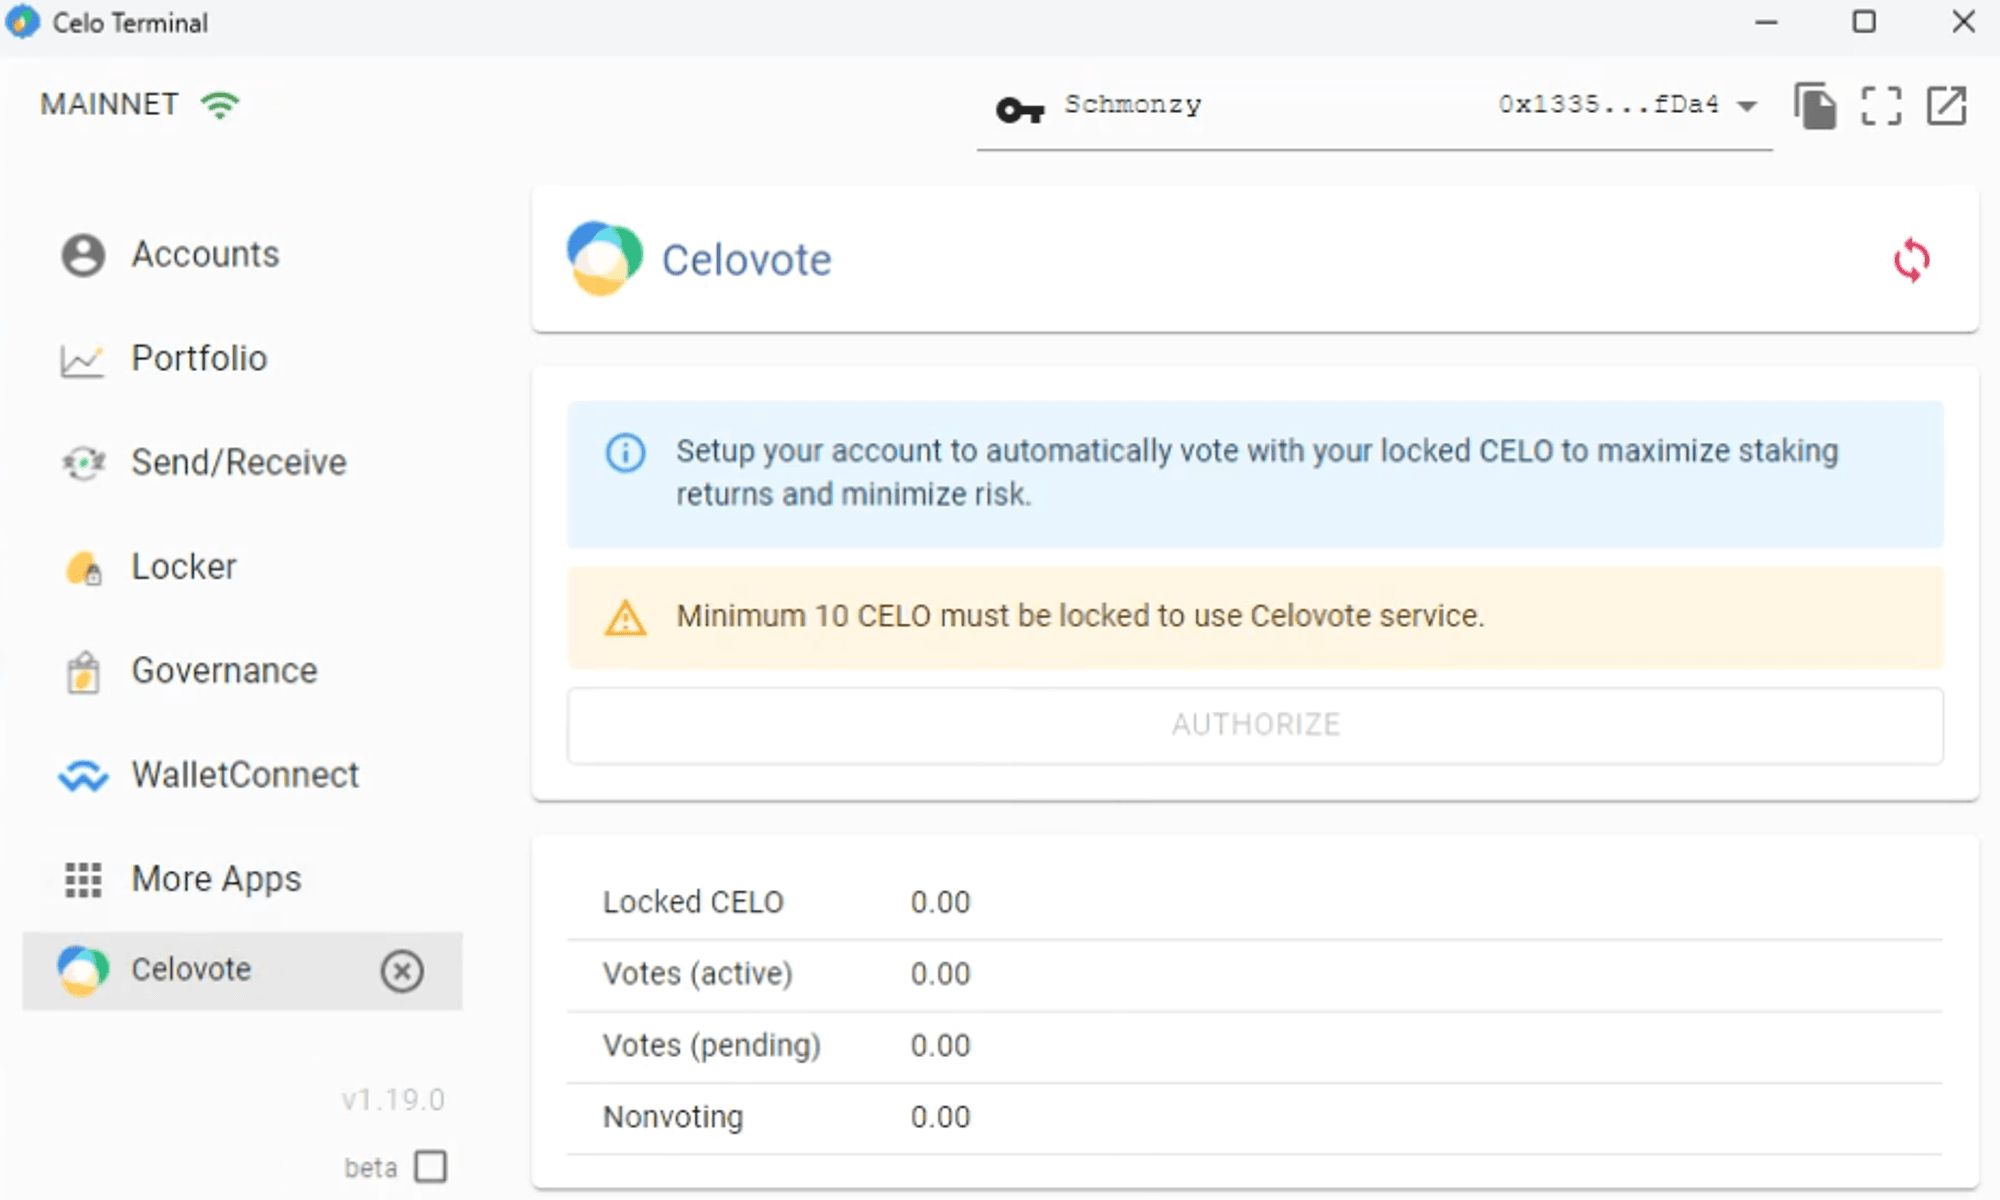Click the Accounts person icon
Image resolution: width=2000 pixels, height=1200 pixels.
[x=83, y=255]
